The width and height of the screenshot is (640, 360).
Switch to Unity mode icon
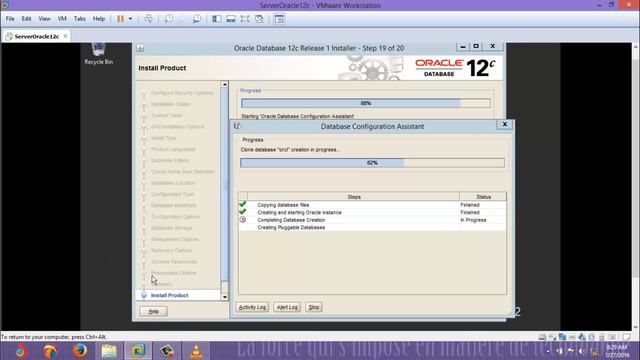(259, 19)
